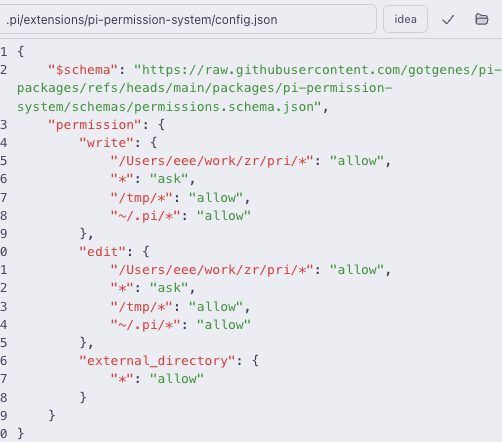
Task: Click "~/.pi/*" key in write block
Action: (145, 216)
